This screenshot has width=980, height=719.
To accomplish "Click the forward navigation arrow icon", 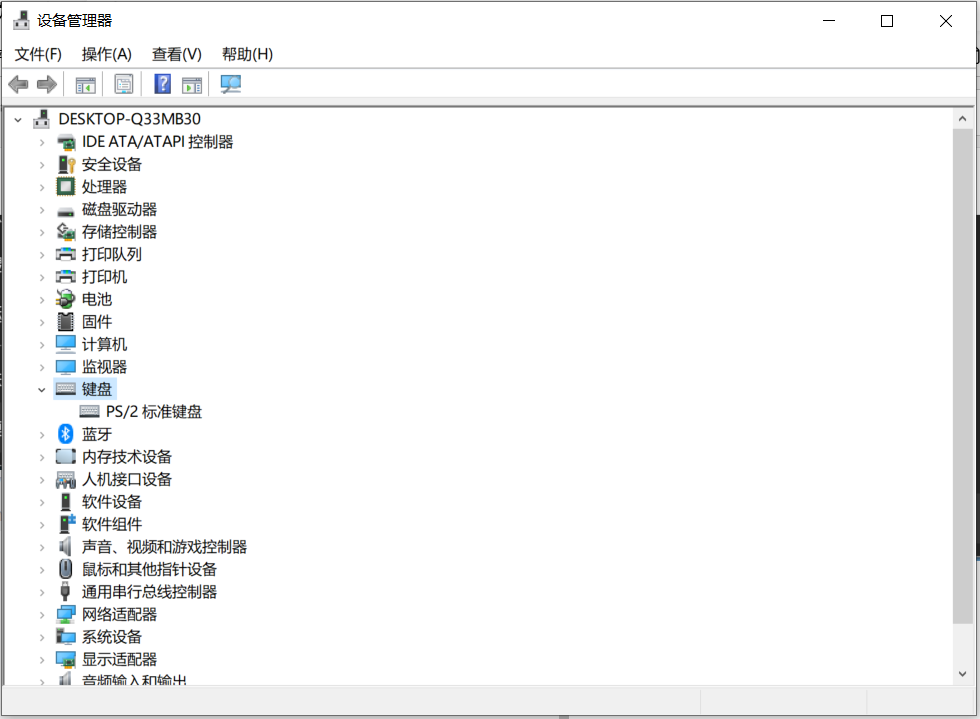I will tap(46, 83).
